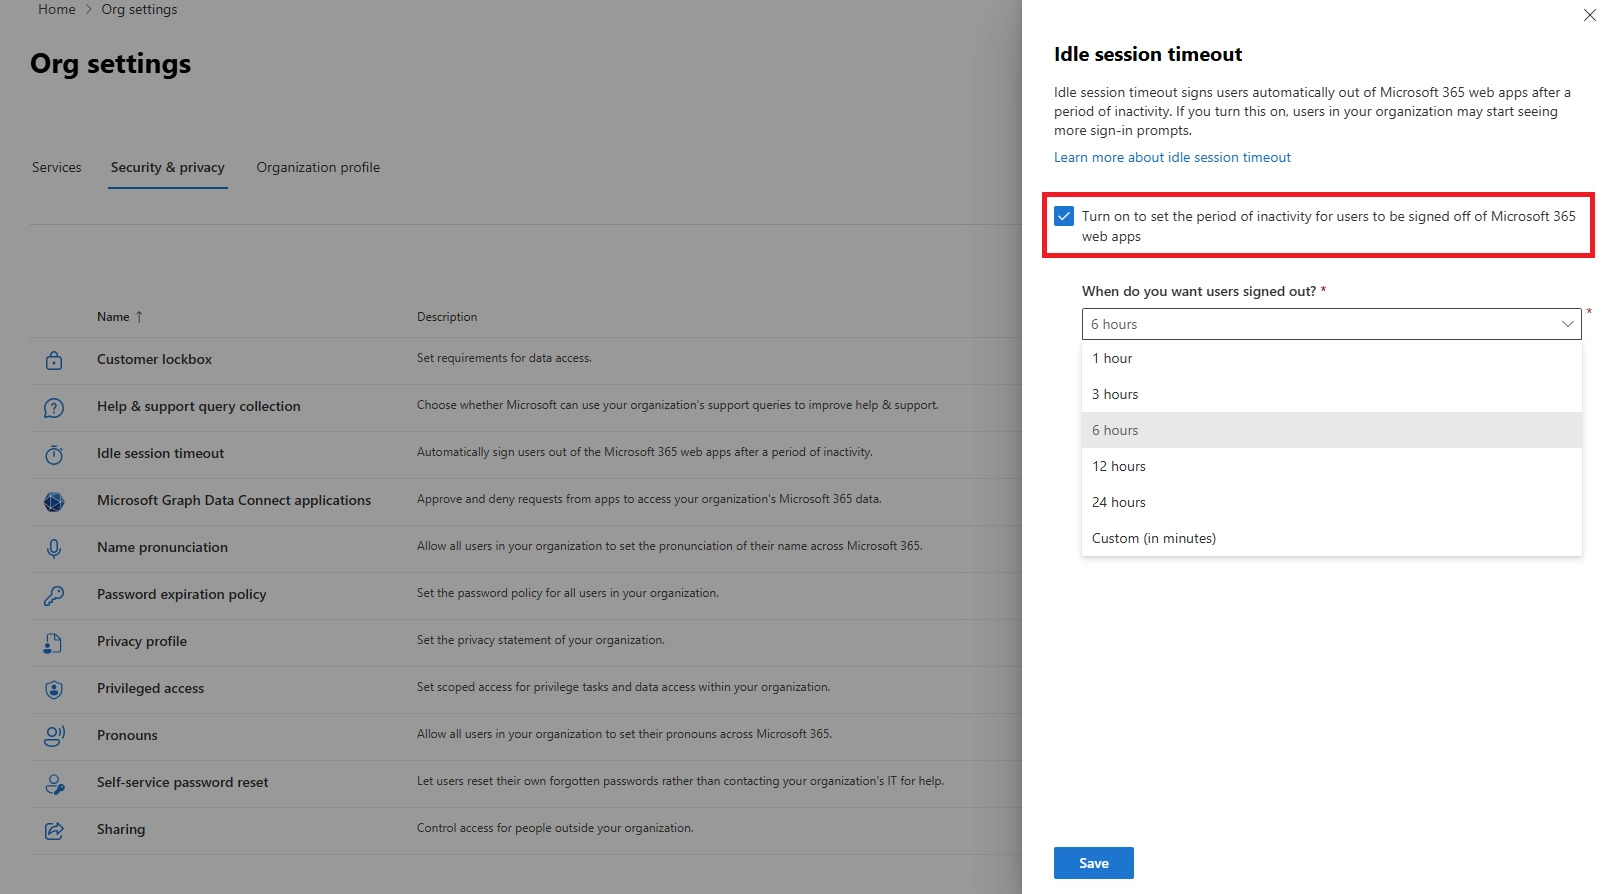The image size is (1610, 894).
Task: Open the Customer lockbox setting
Action: tap(154, 359)
